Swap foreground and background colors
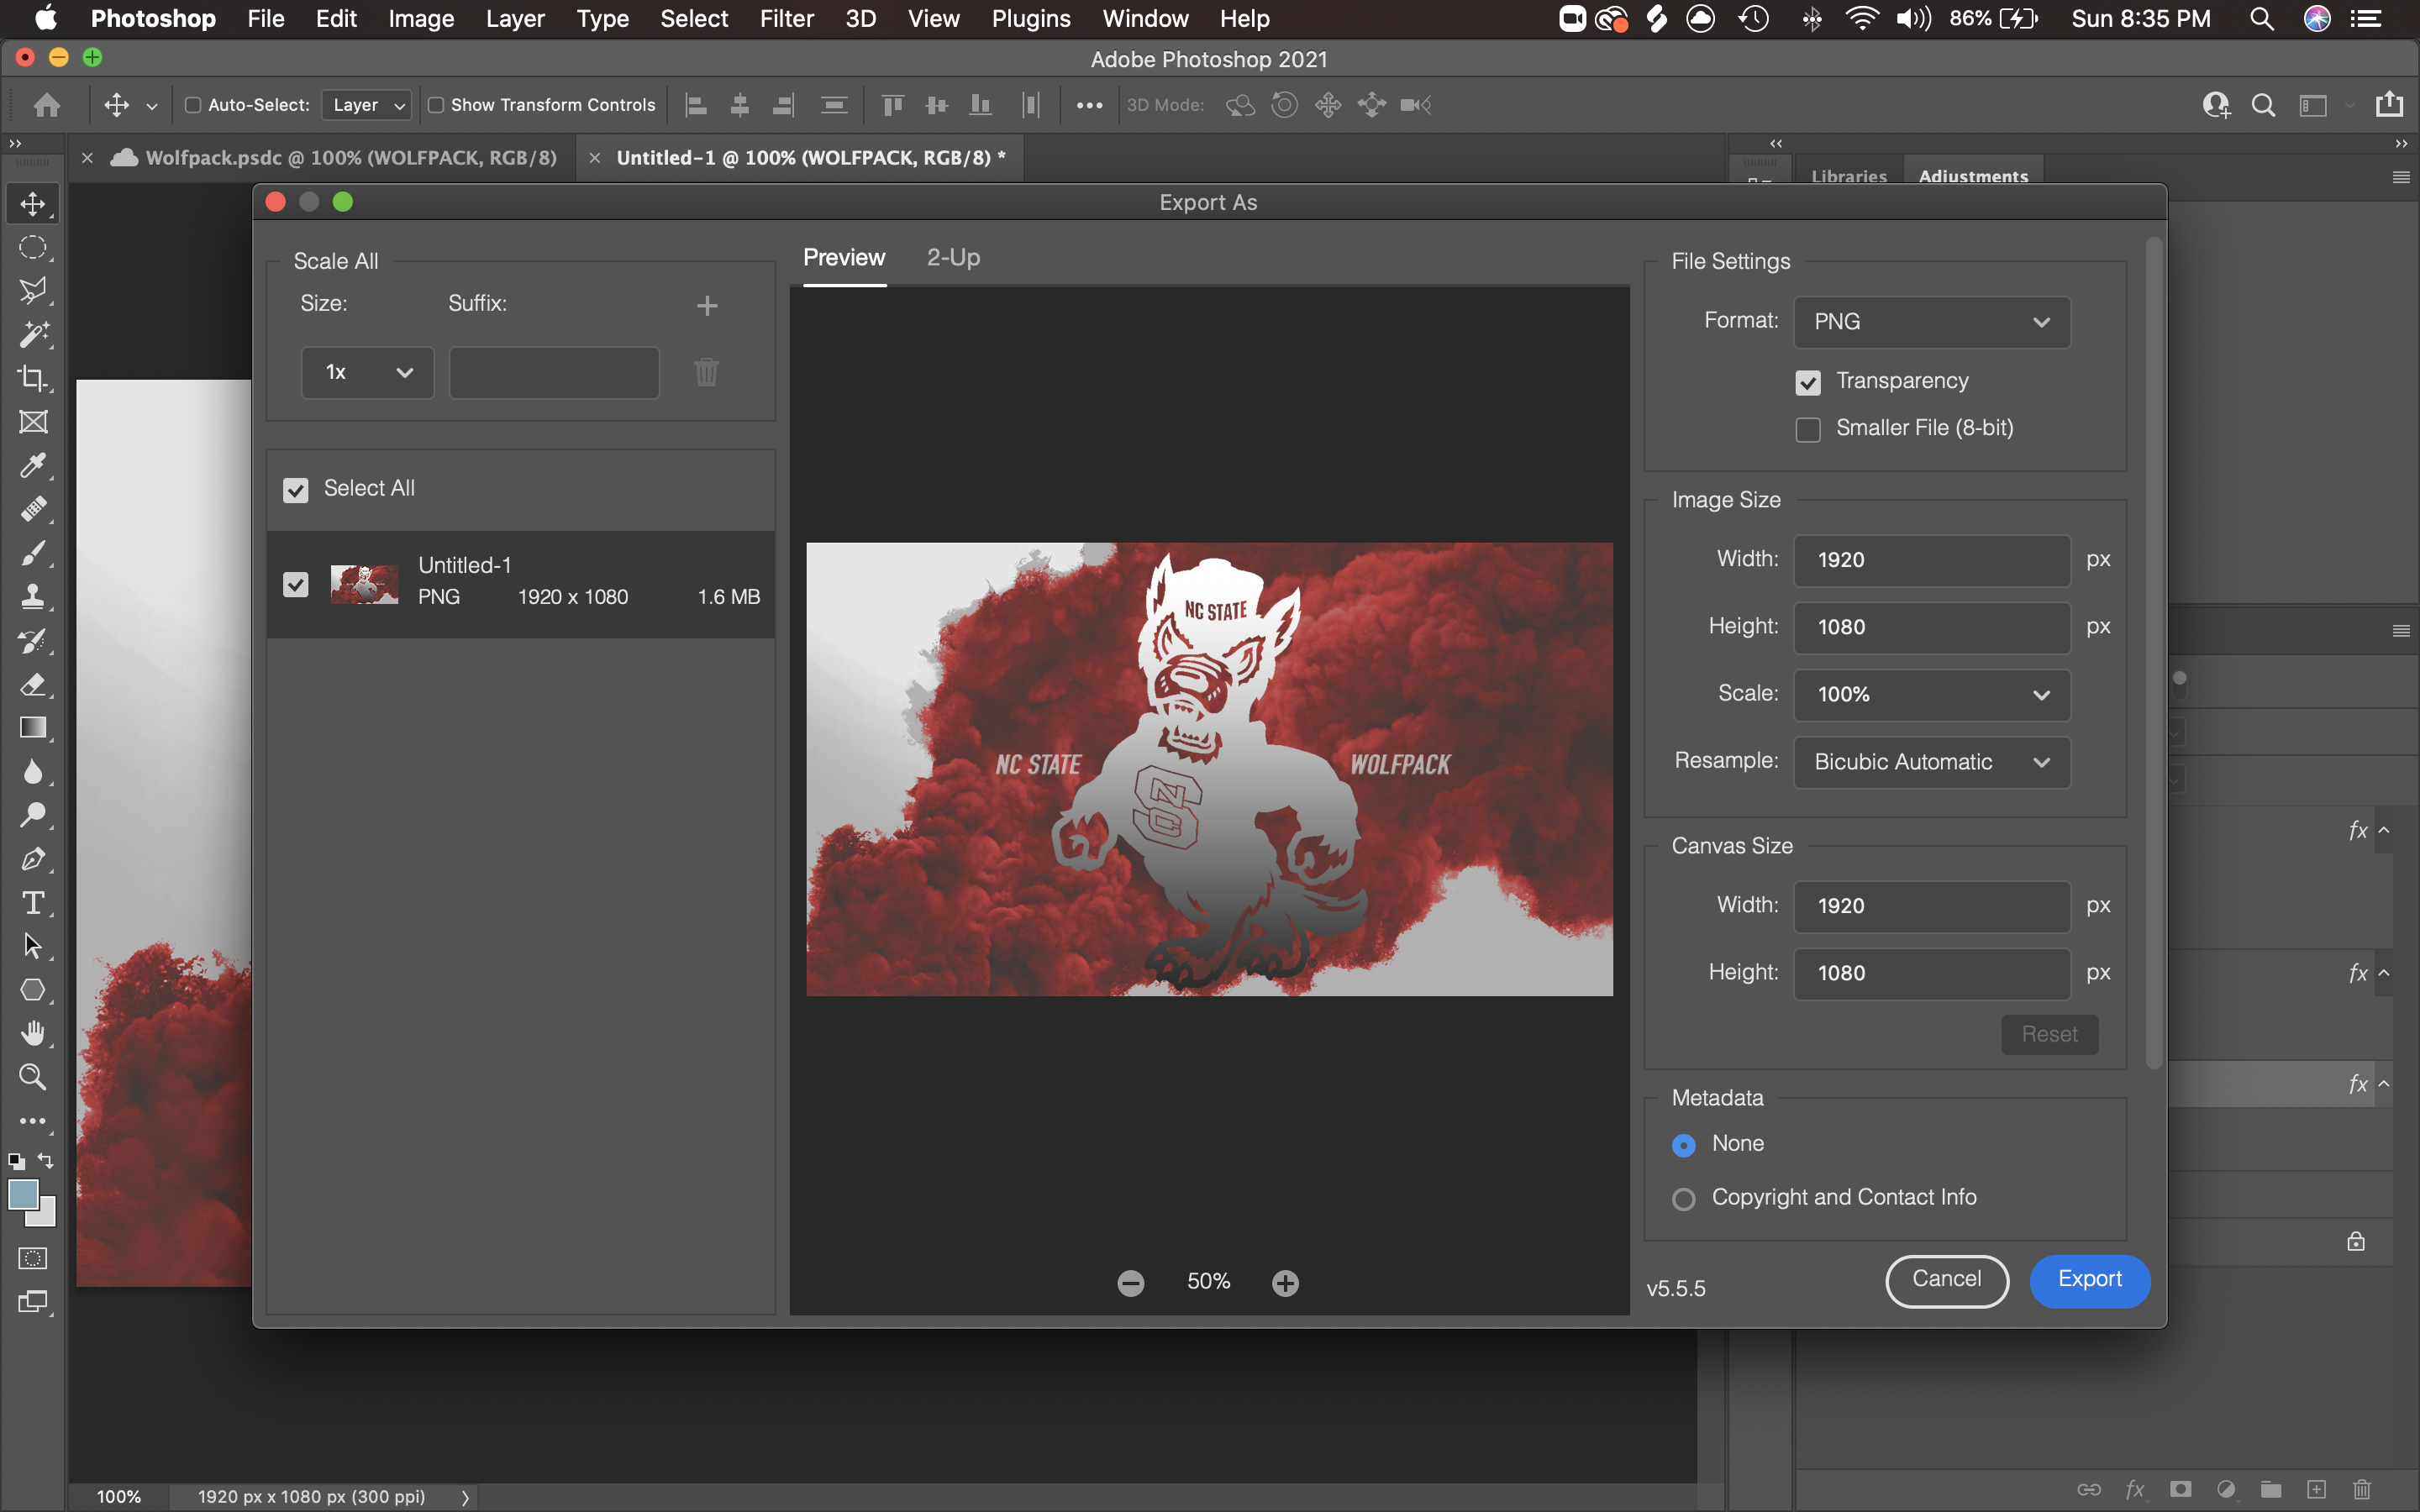 tap(46, 1161)
